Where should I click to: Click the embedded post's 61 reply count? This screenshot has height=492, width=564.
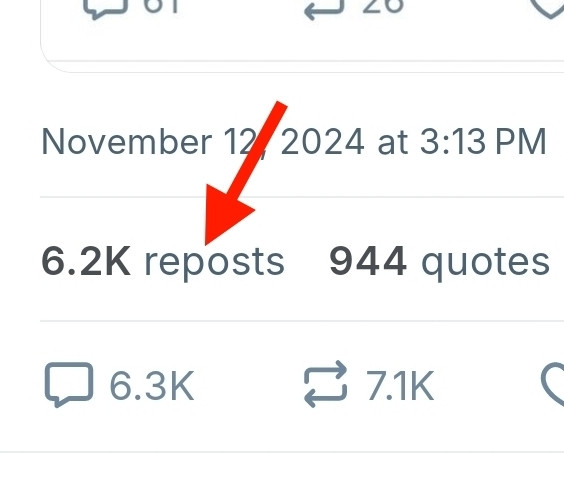tap(160, 6)
